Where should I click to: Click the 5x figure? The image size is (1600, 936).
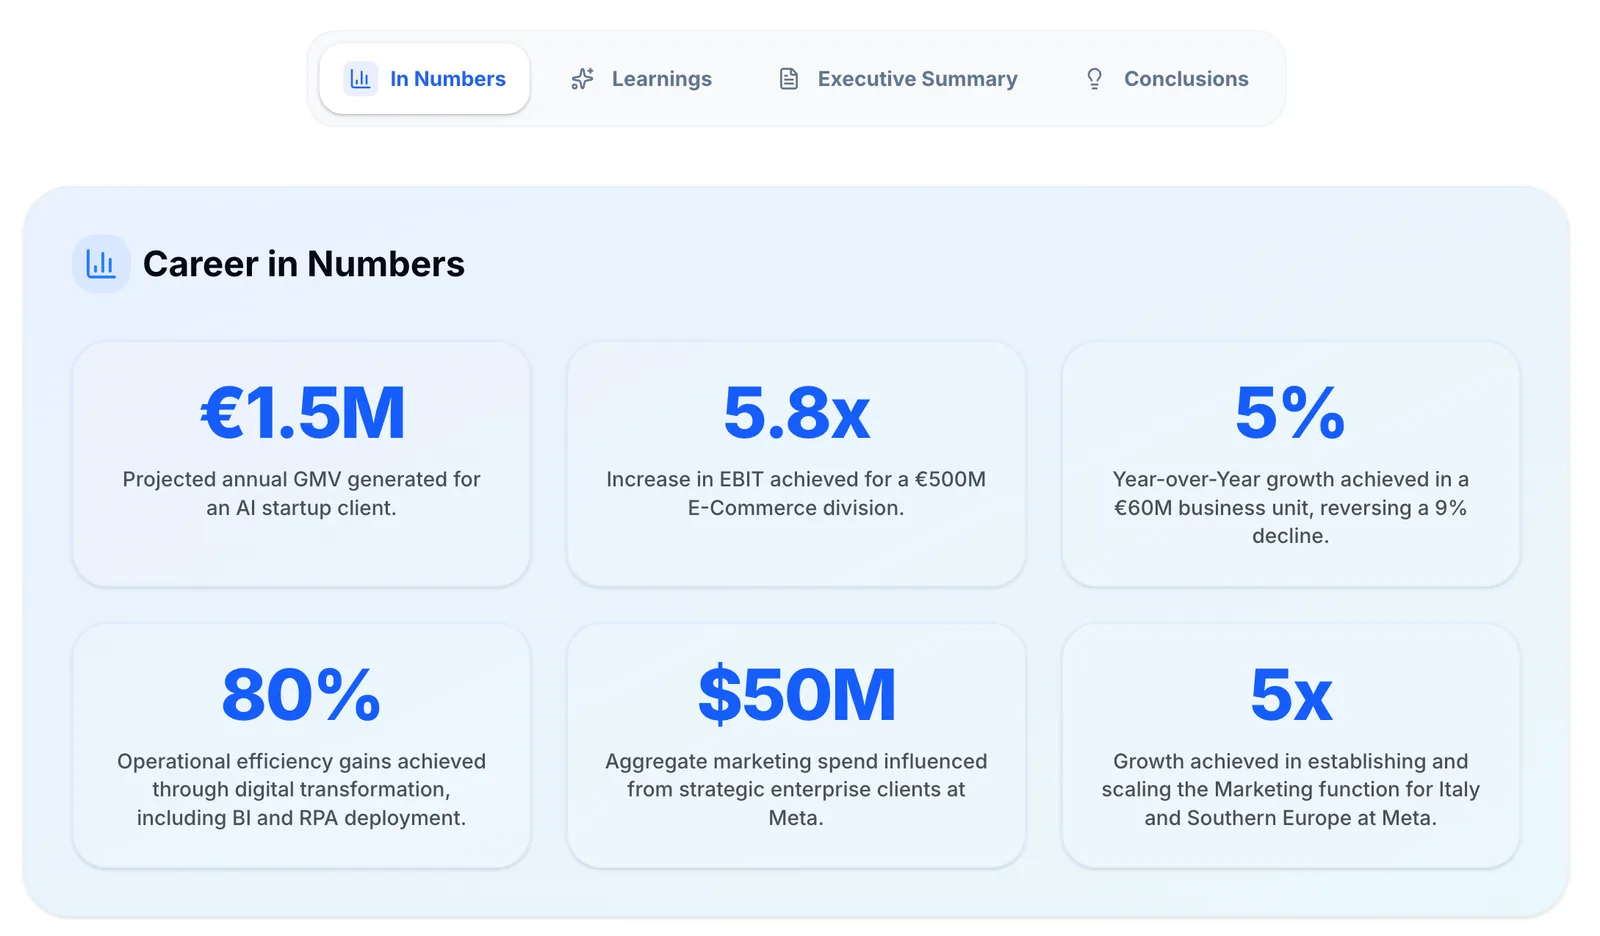(1291, 694)
